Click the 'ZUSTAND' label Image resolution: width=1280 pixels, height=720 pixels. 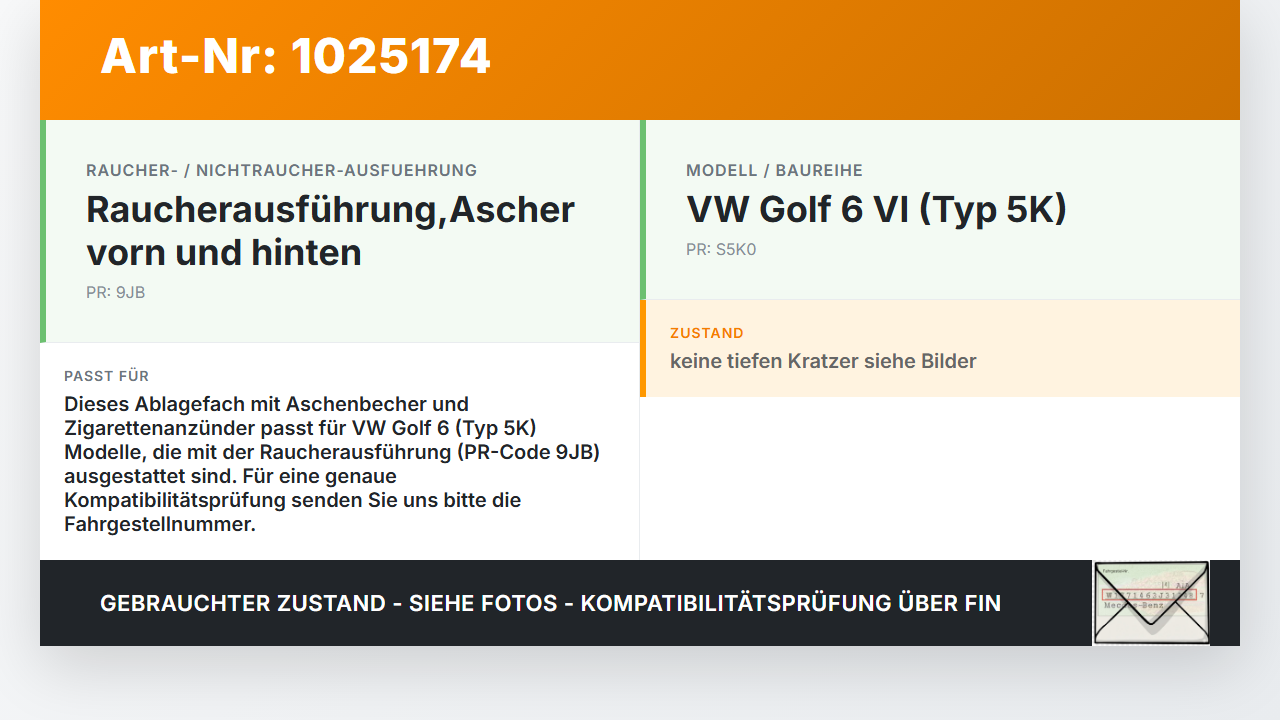coord(707,333)
